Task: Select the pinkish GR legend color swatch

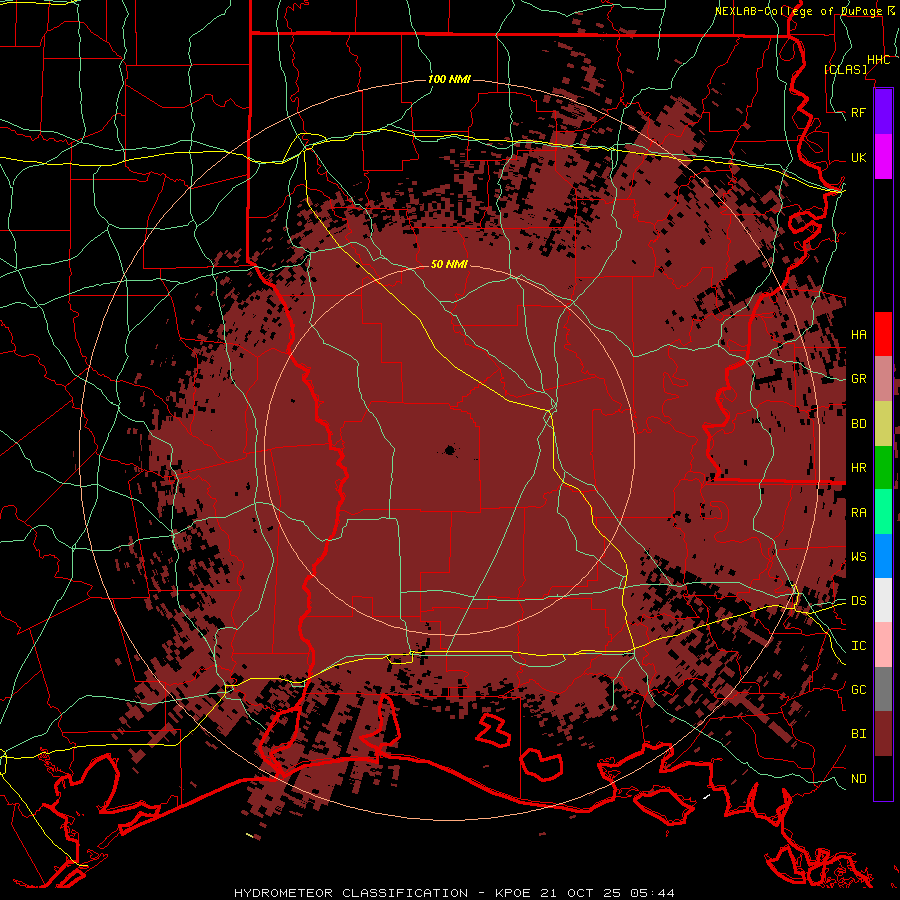Action: point(883,379)
